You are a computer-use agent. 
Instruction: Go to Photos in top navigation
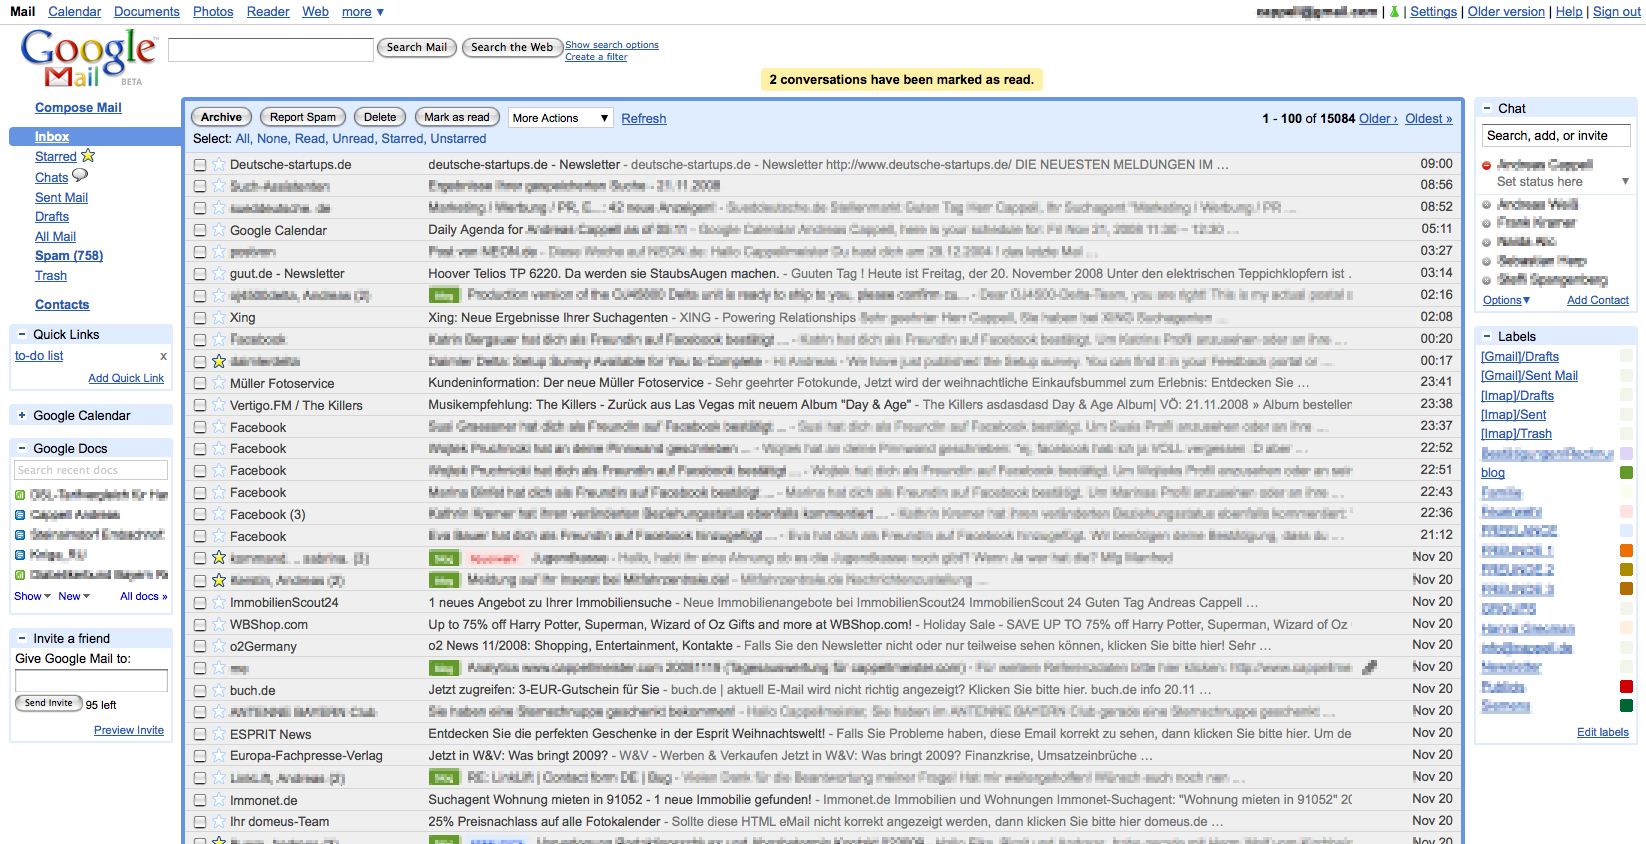(x=213, y=12)
